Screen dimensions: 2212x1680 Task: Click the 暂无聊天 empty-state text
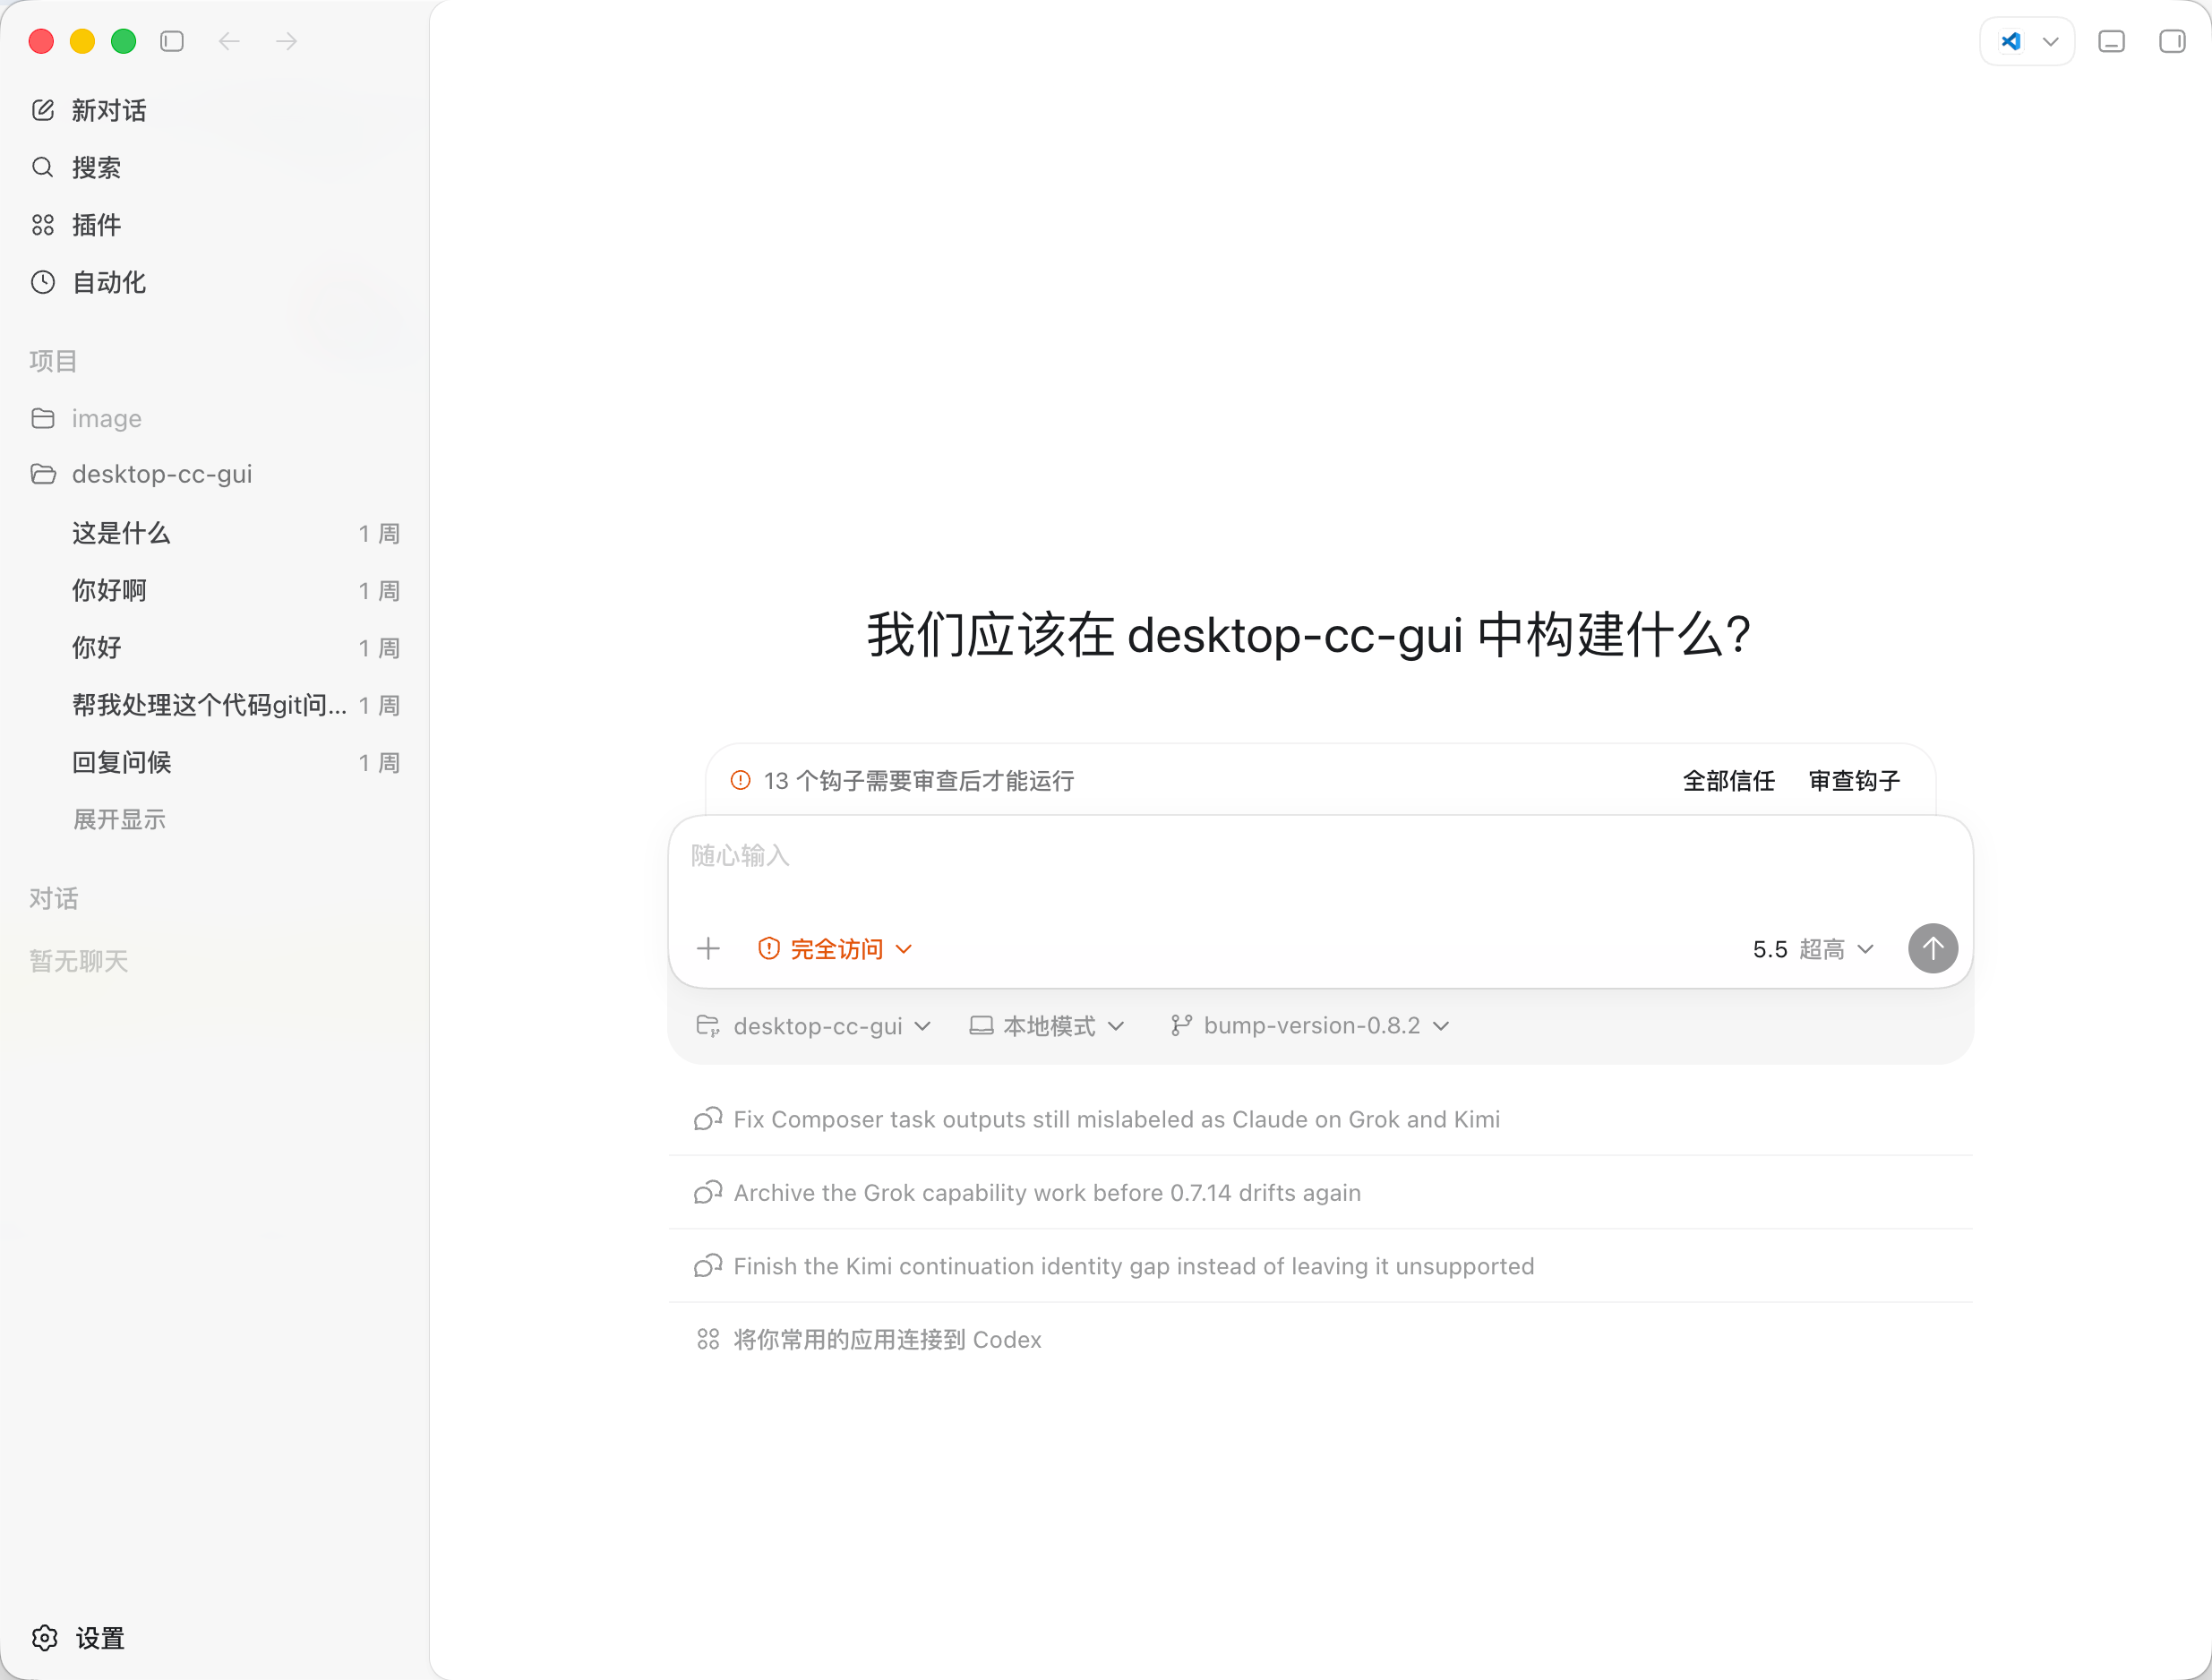coord(79,961)
